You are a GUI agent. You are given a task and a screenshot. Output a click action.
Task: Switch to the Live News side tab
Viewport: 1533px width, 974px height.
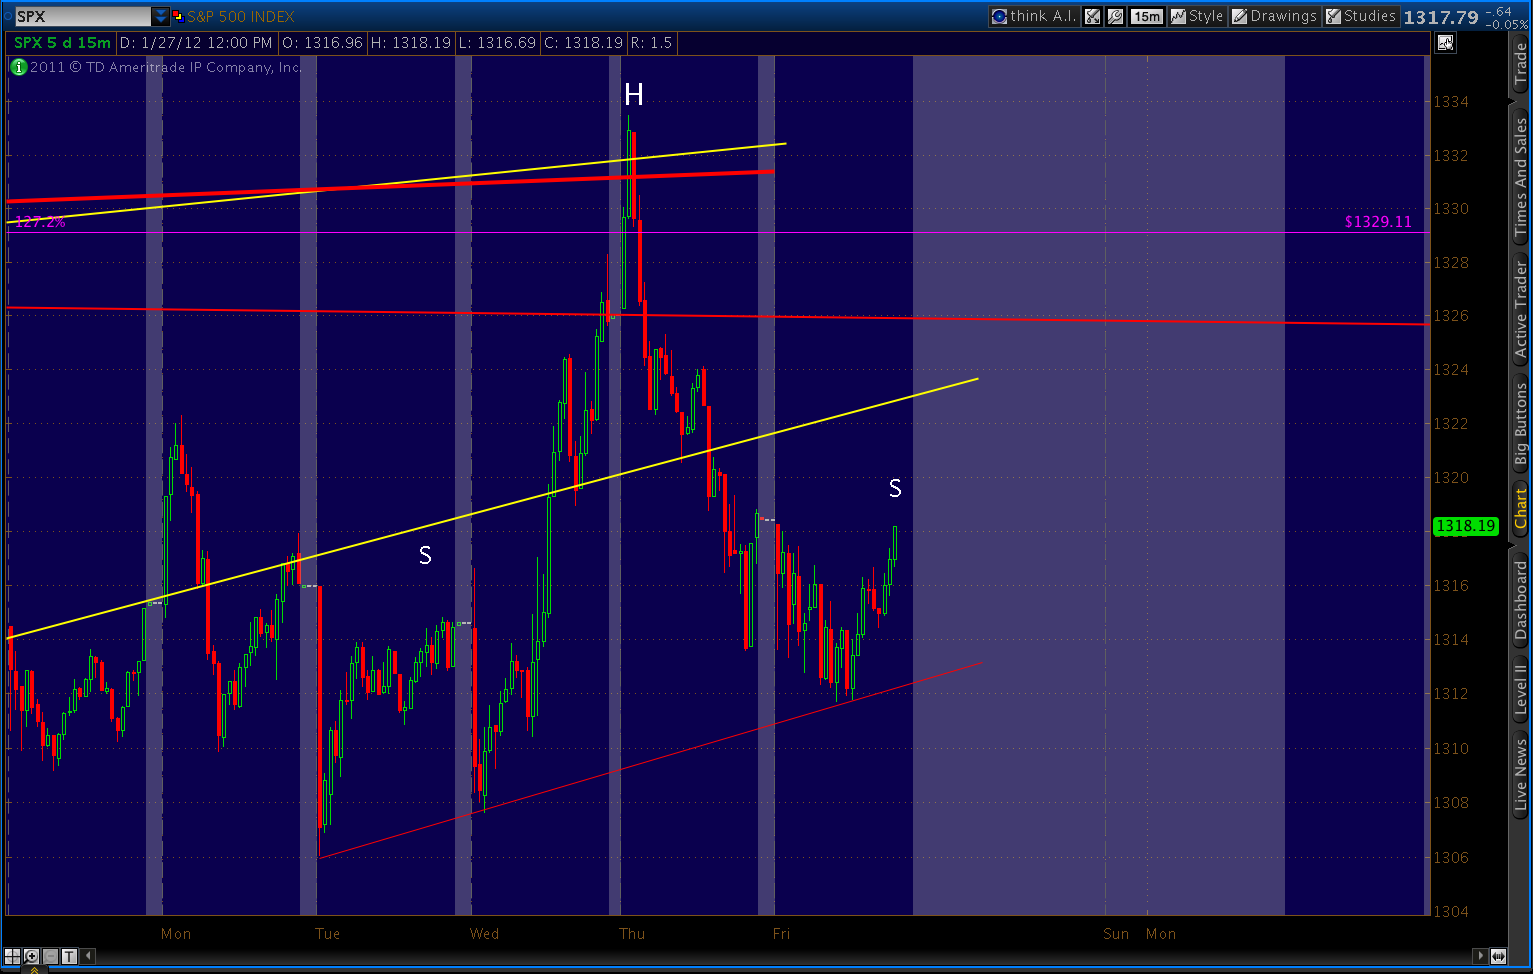pos(1520,775)
